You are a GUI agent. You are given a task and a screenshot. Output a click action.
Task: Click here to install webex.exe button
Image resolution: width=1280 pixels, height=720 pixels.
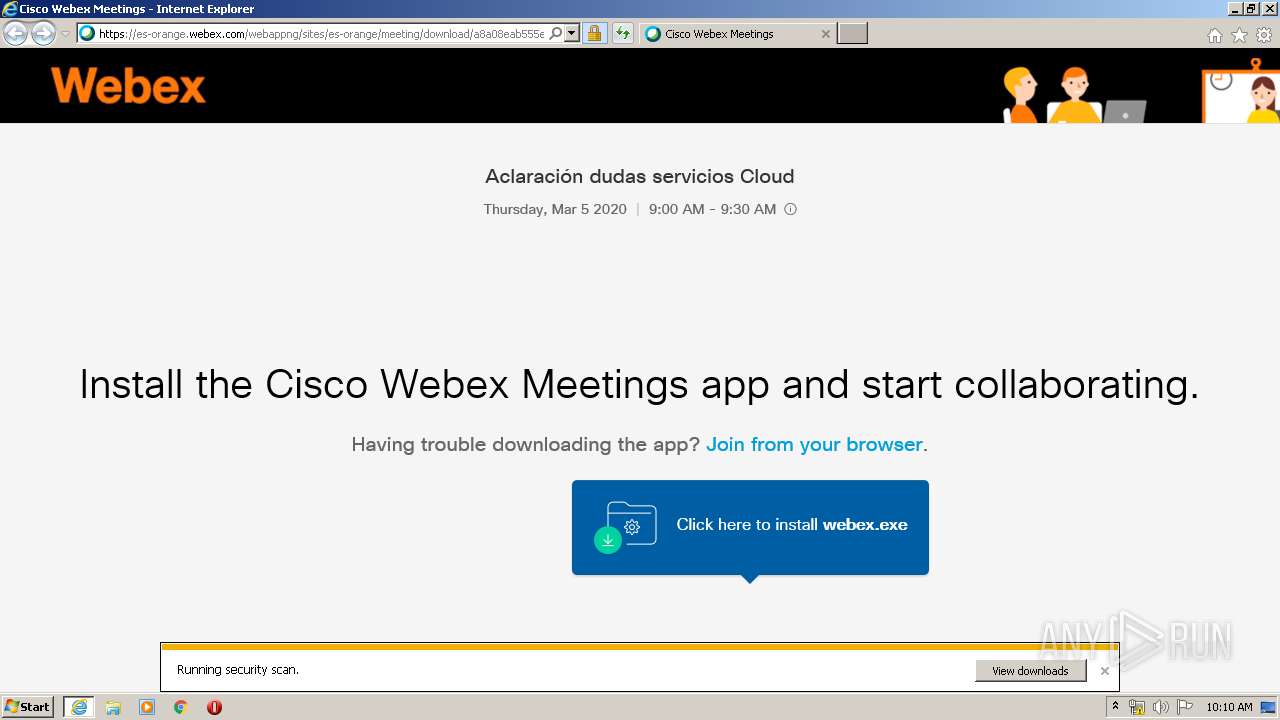[x=750, y=527]
